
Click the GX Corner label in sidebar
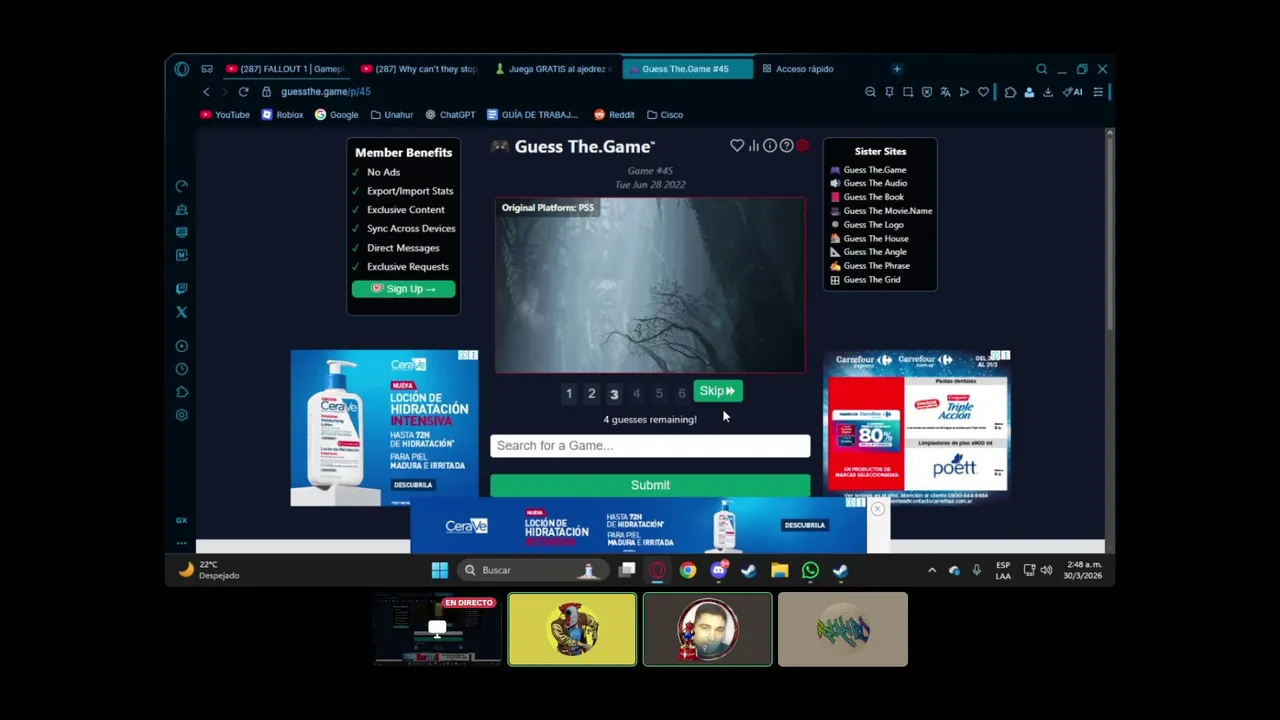coord(181,520)
